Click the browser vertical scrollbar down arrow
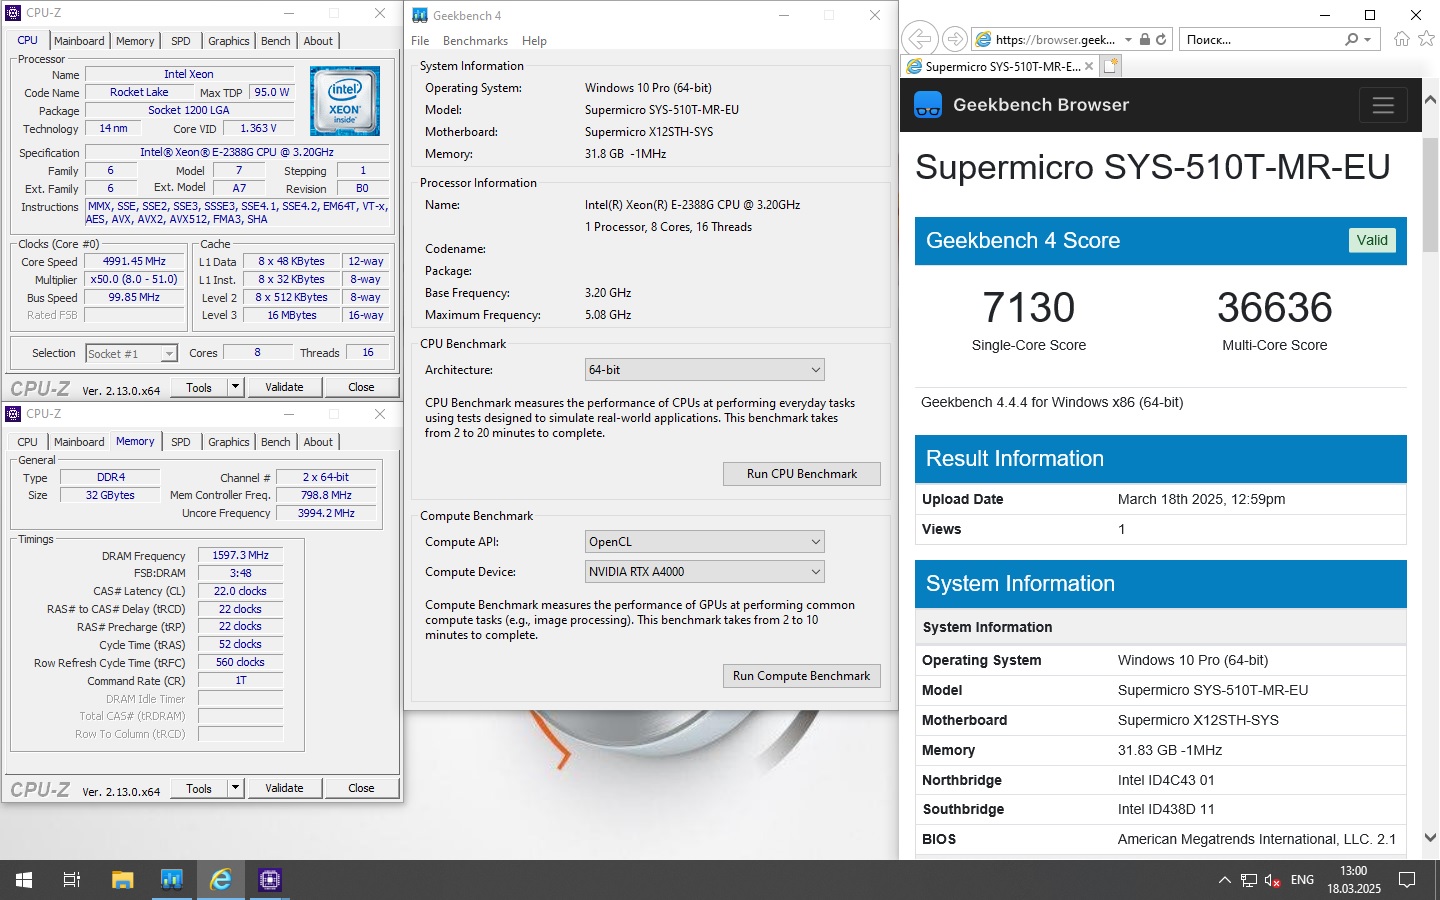Viewport: 1440px width, 900px height. [1430, 838]
